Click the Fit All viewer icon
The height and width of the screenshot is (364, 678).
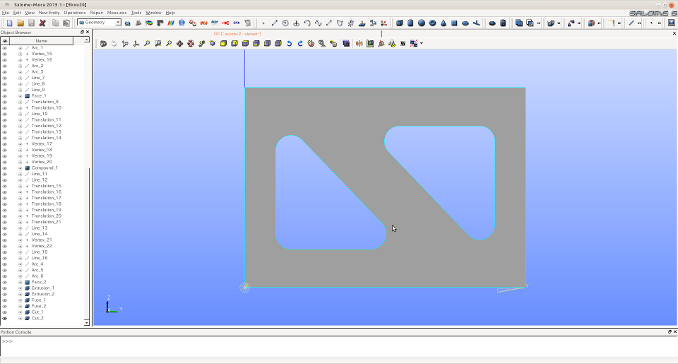click(x=147, y=43)
